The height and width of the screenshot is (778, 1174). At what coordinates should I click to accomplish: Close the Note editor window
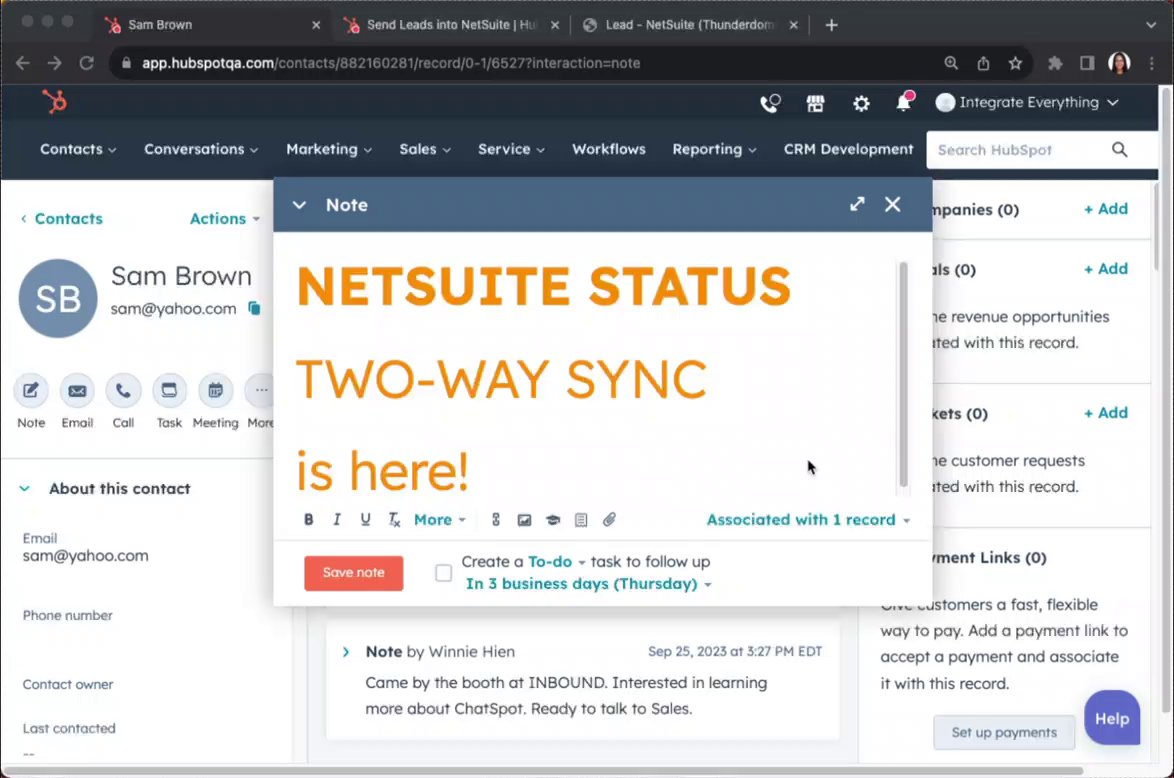pyautogui.click(x=892, y=204)
